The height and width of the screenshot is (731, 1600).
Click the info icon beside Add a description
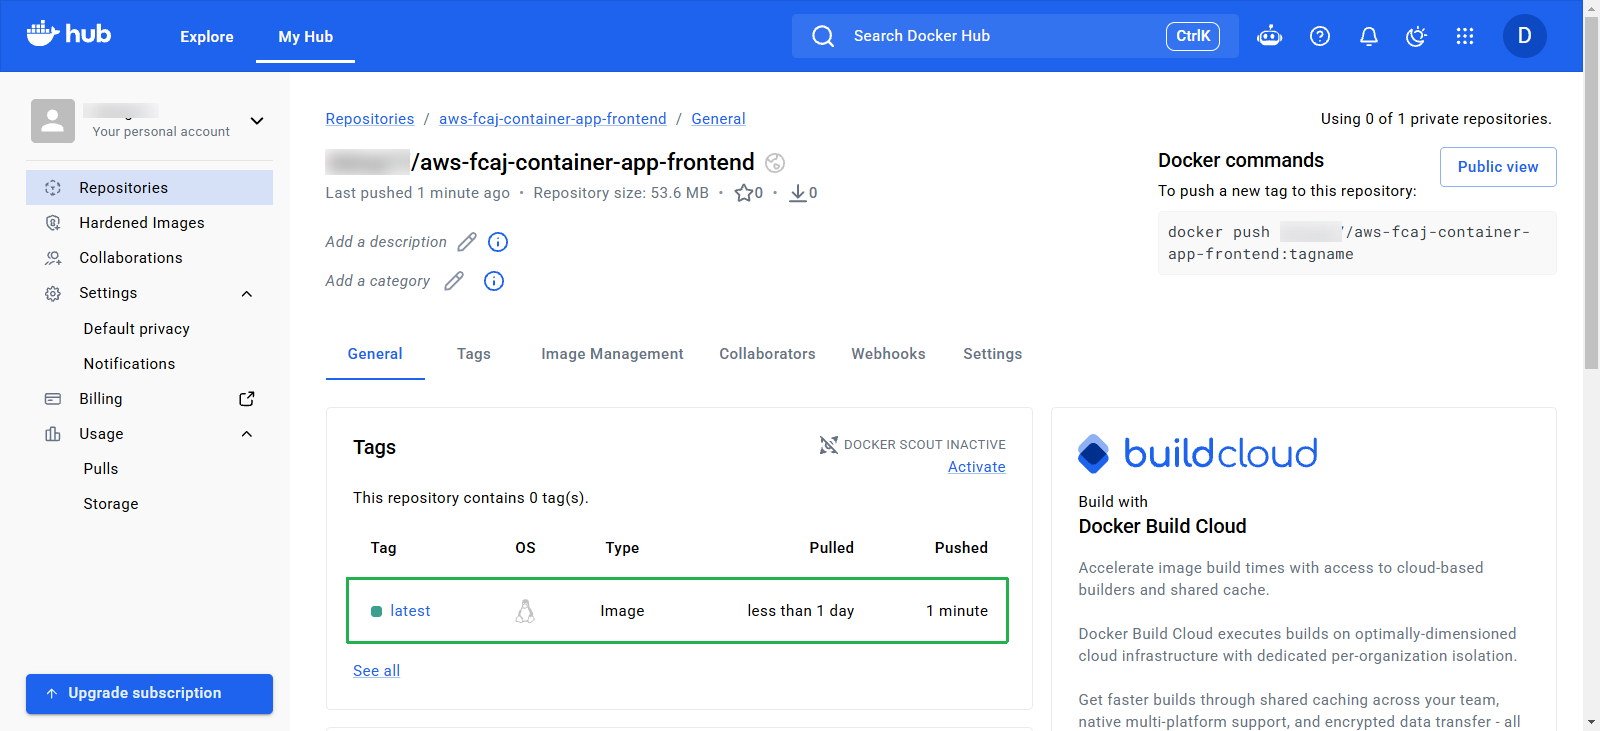coord(498,242)
